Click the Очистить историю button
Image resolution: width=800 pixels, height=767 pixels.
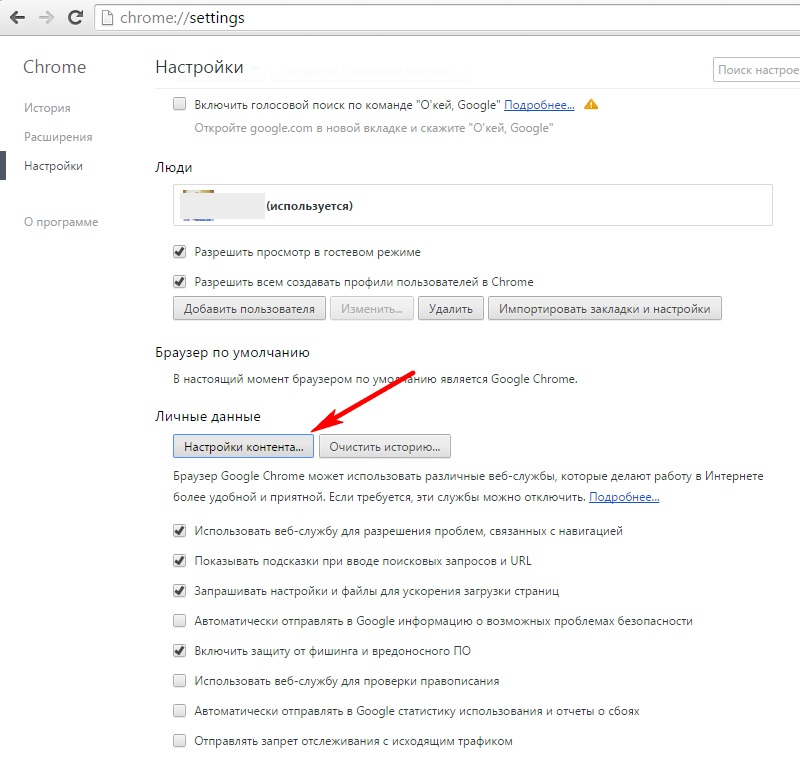pyautogui.click(x=386, y=445)
